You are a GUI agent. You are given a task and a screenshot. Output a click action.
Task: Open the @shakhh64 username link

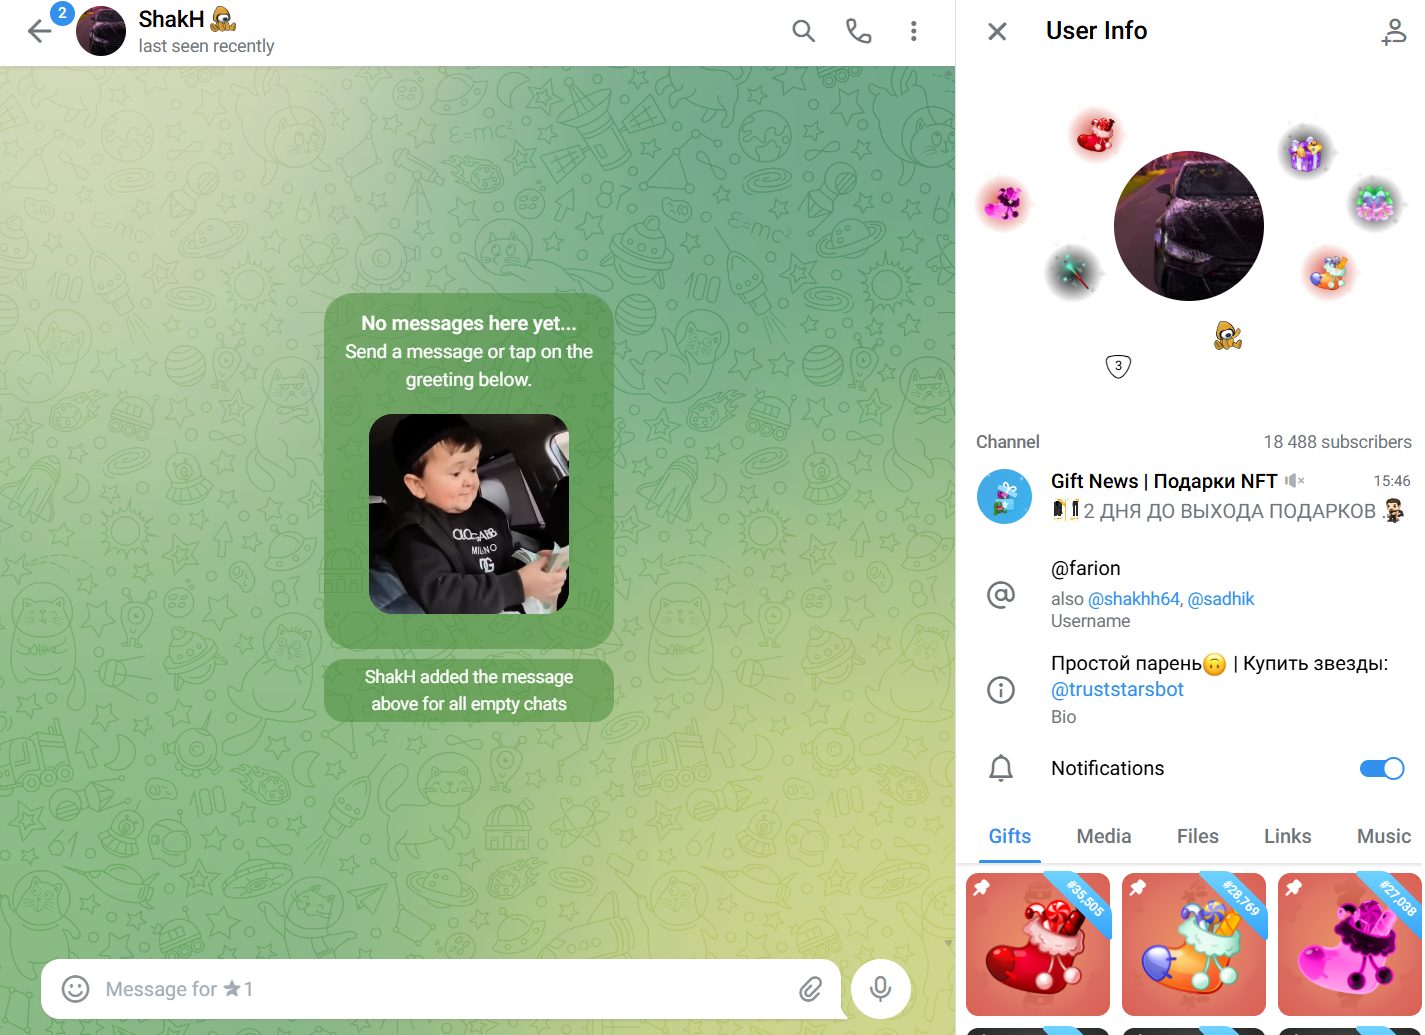pos(1134,599)
